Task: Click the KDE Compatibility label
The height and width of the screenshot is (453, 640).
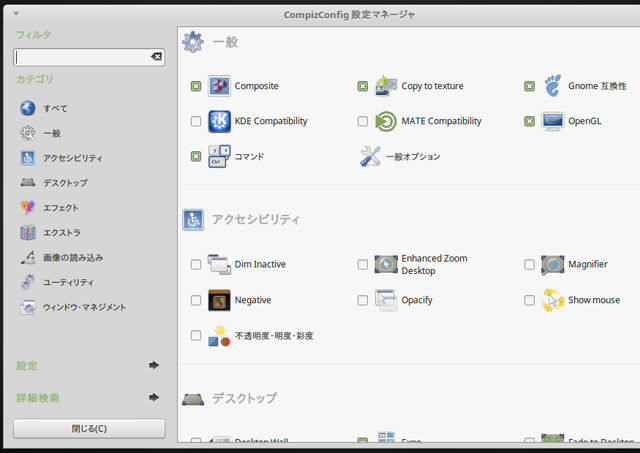Action: click(271, 121)
